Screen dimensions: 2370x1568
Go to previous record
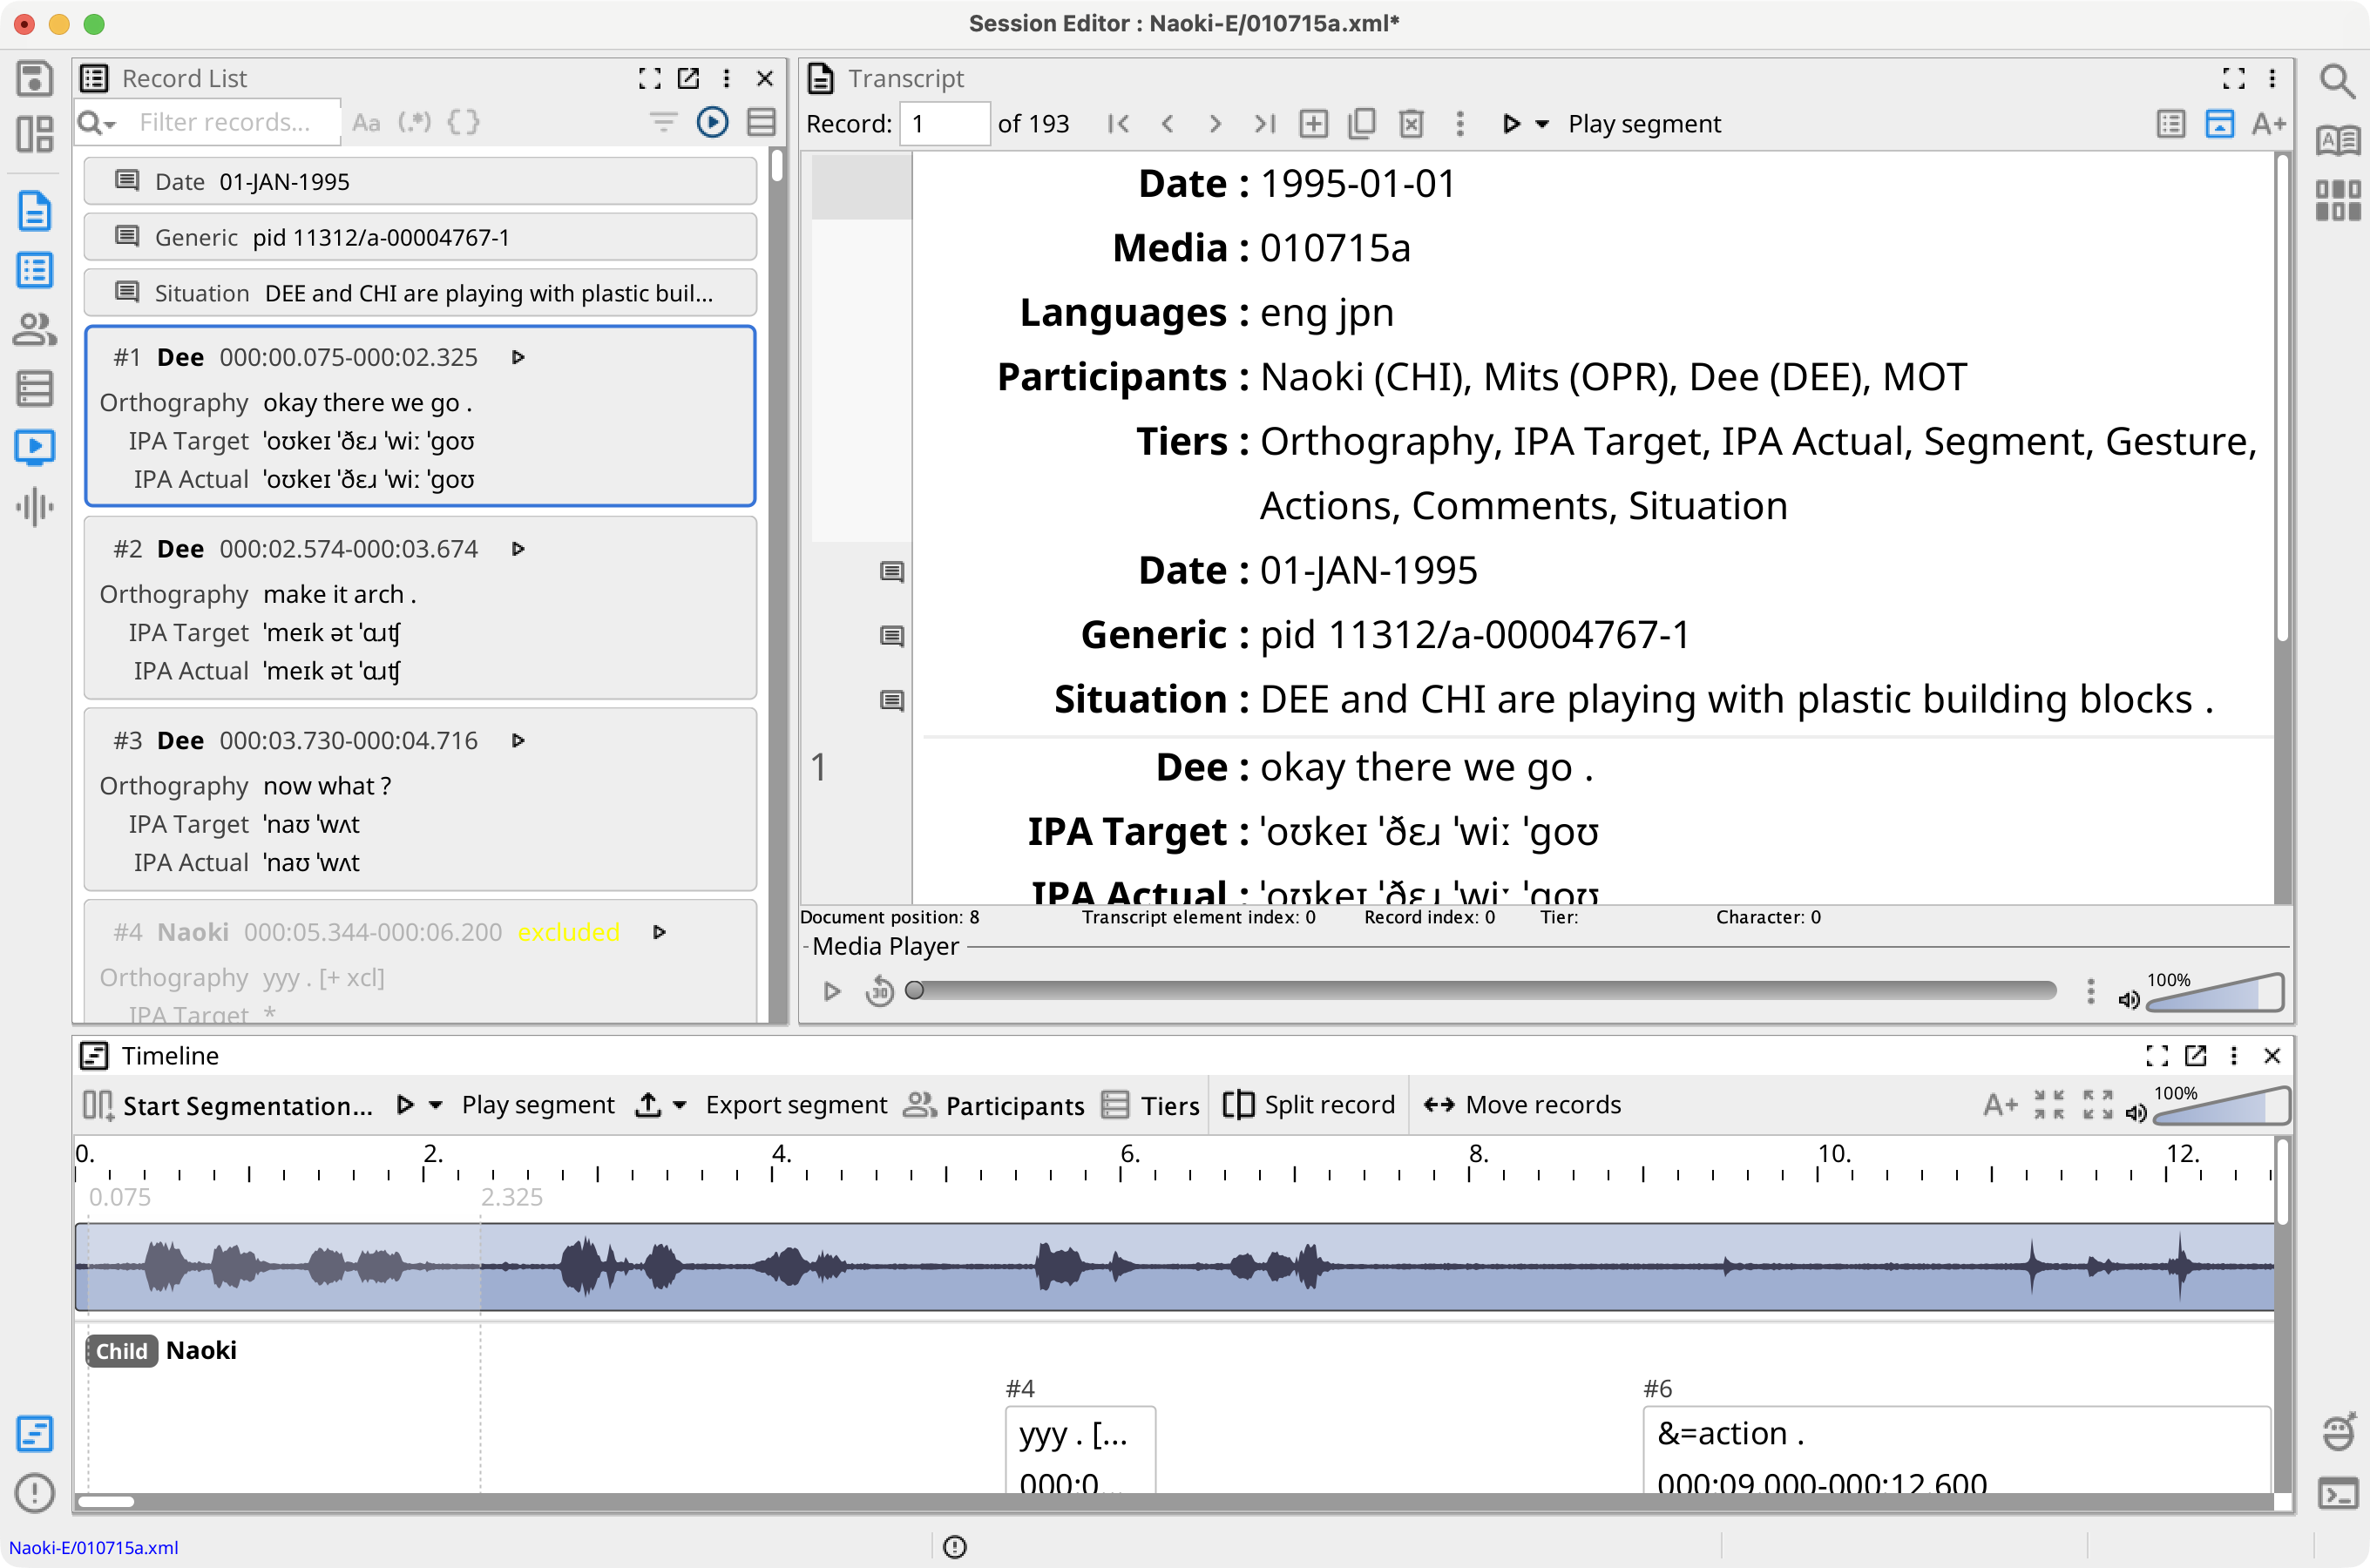1167,124
